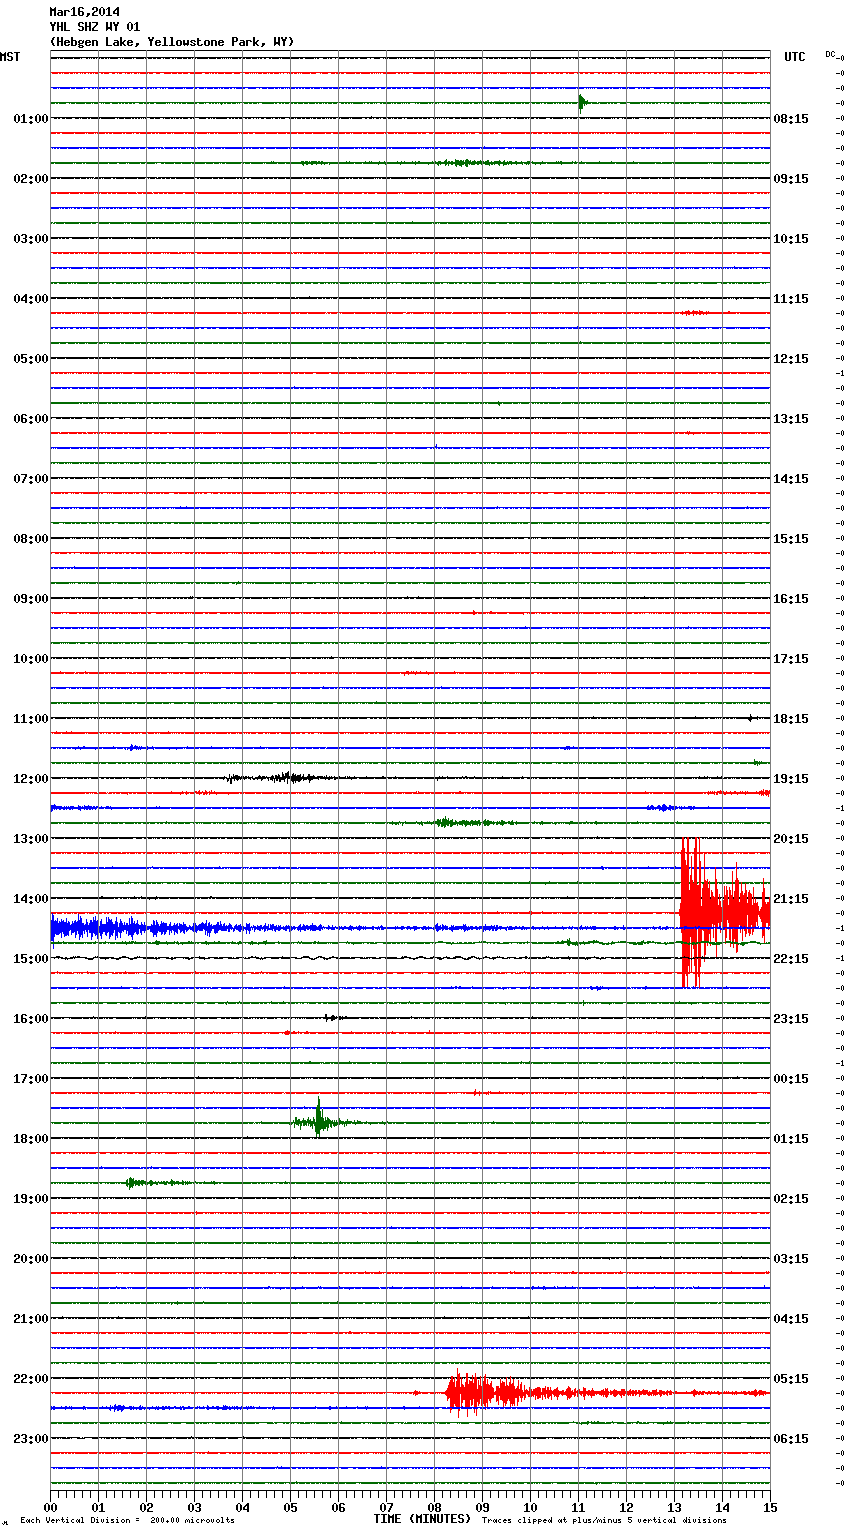This screenshot has width=850, height=1534.
Task: Click minute axis tick label 00
Action: tap(50, 1508)
